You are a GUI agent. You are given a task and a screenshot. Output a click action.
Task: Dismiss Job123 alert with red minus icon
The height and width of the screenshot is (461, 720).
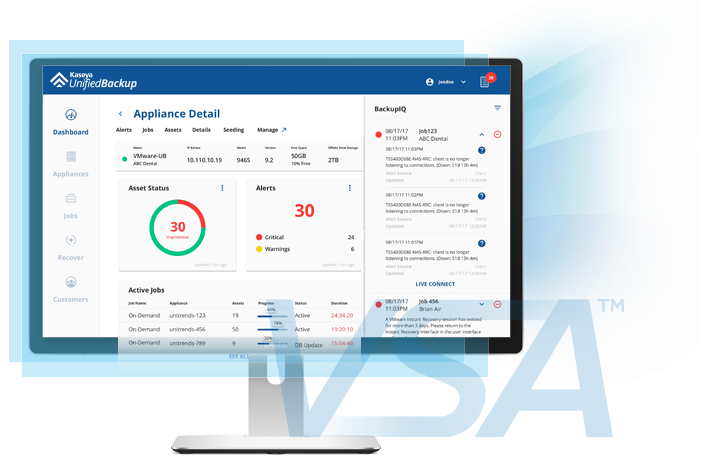point(498,135)
